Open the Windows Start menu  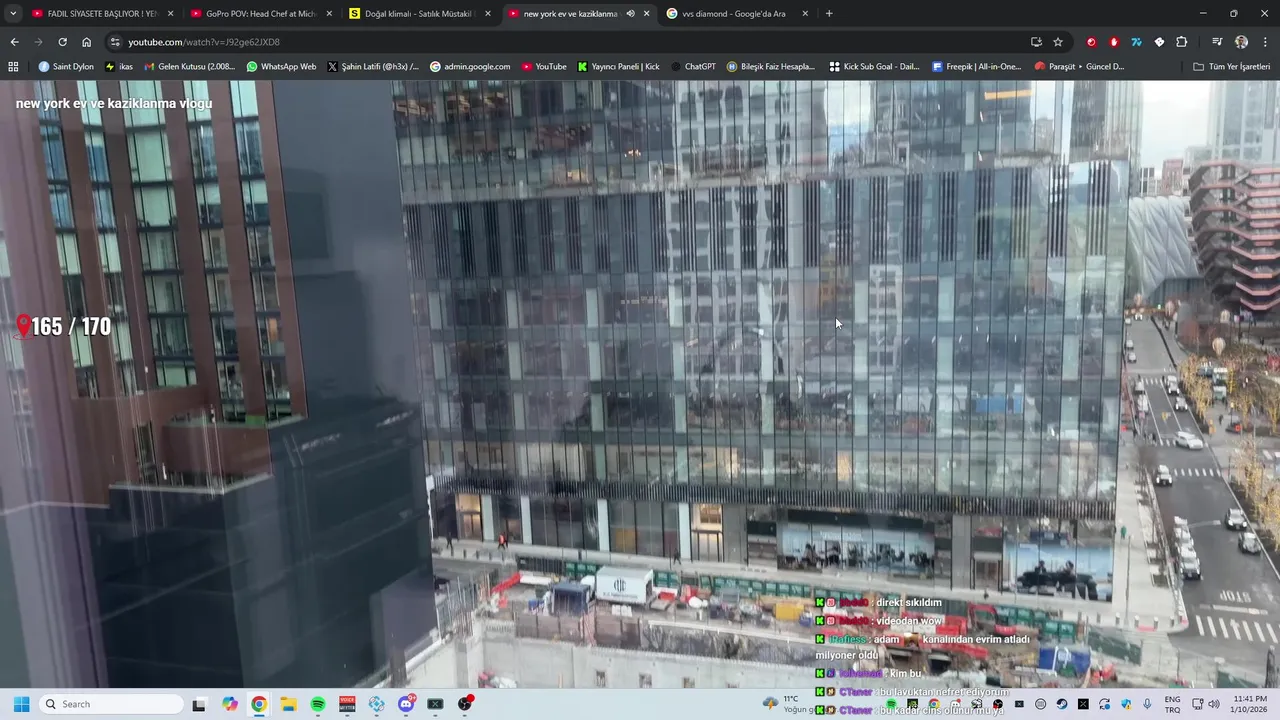tap(21, 704)
